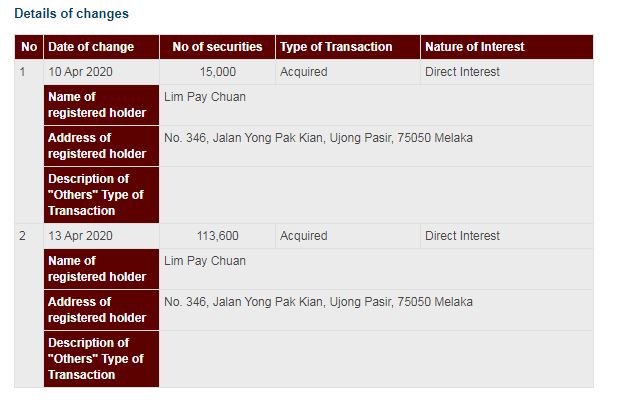The height and width of the screenshot is (401, 634).
Task: Select second 'Lim Pay Chuan' holder name
Action: tap(205, 261)
